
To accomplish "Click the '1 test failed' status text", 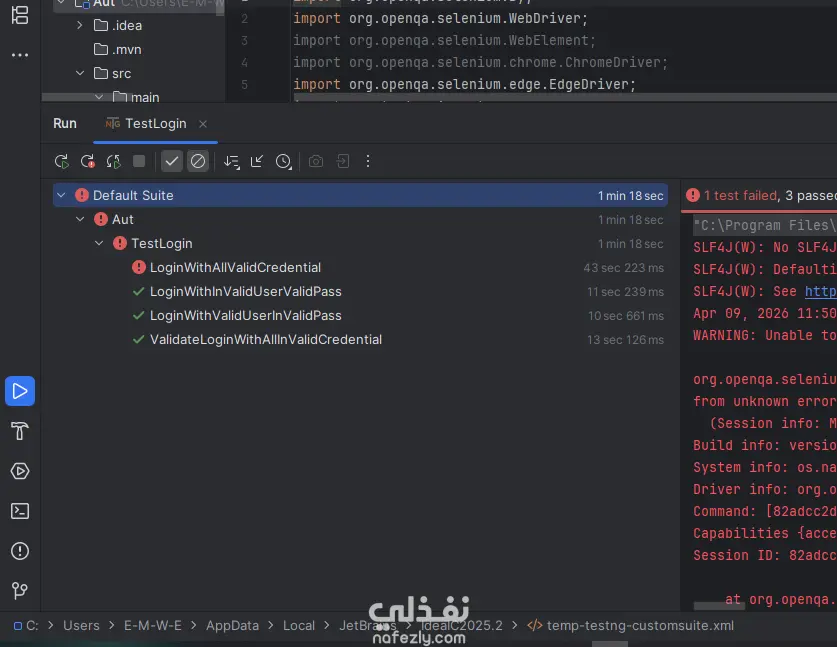I will [x=740, y=195].
